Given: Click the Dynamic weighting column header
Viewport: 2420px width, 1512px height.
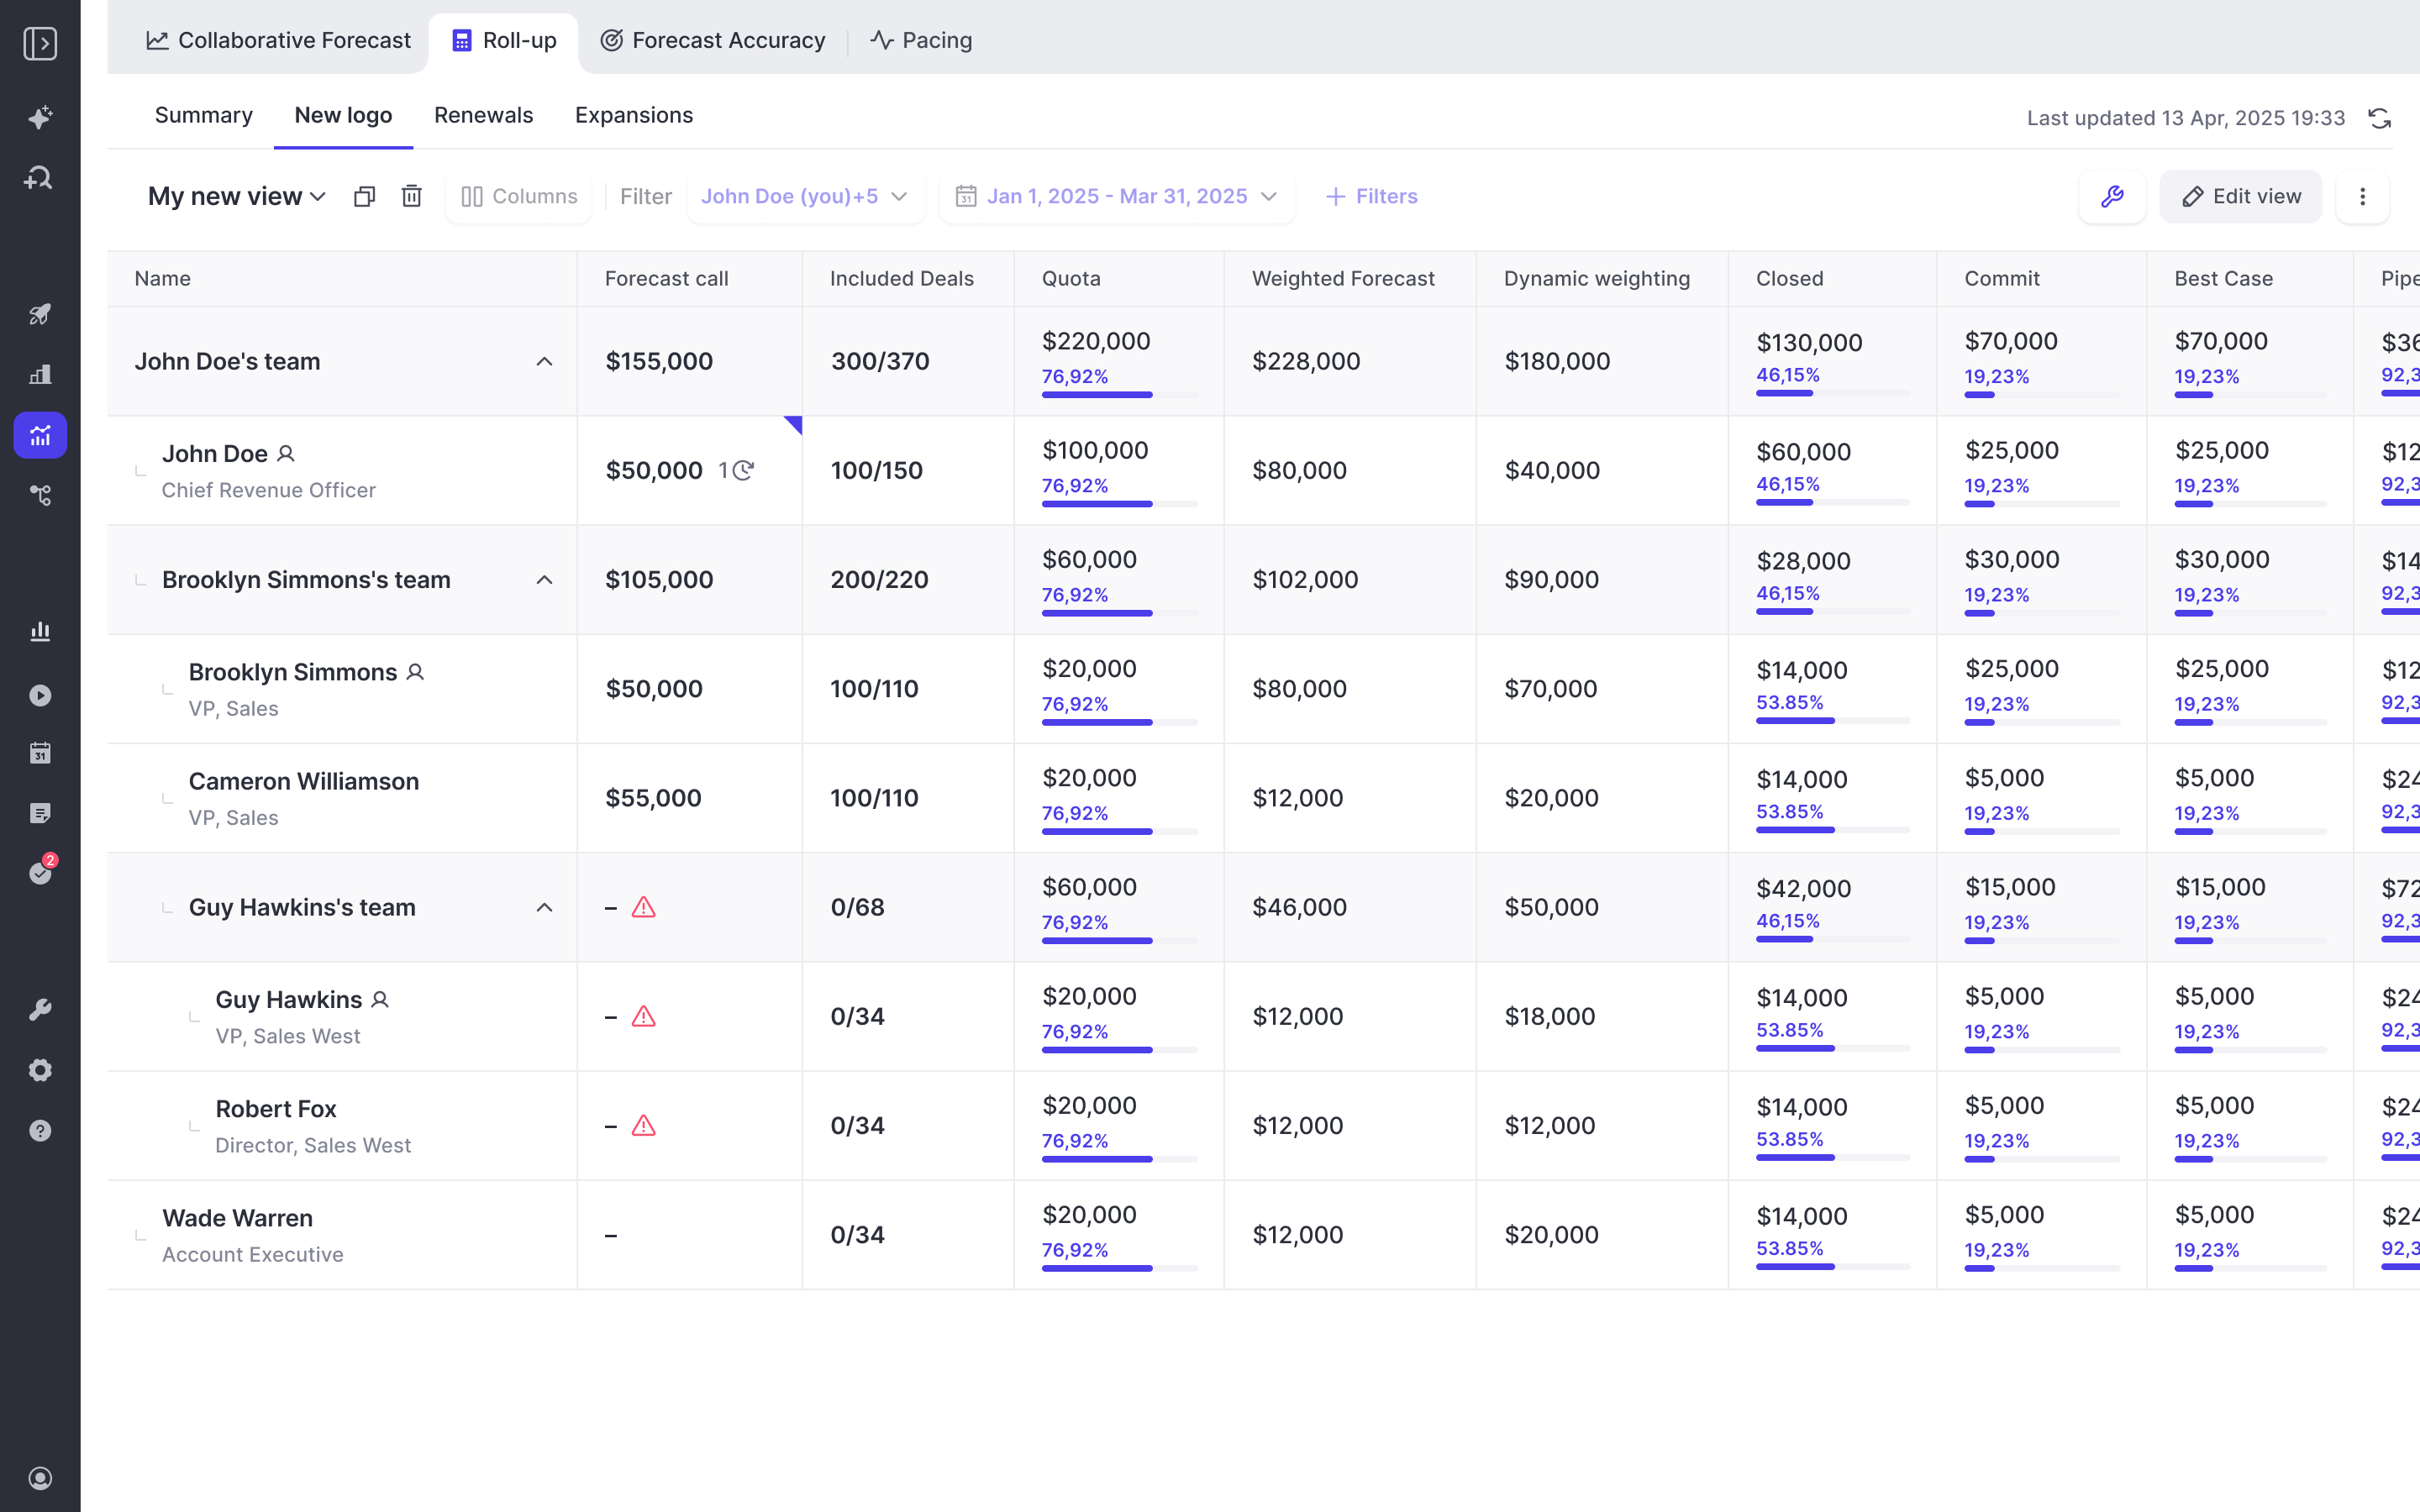Looking at the screenshot, I should coord(1596,278).
